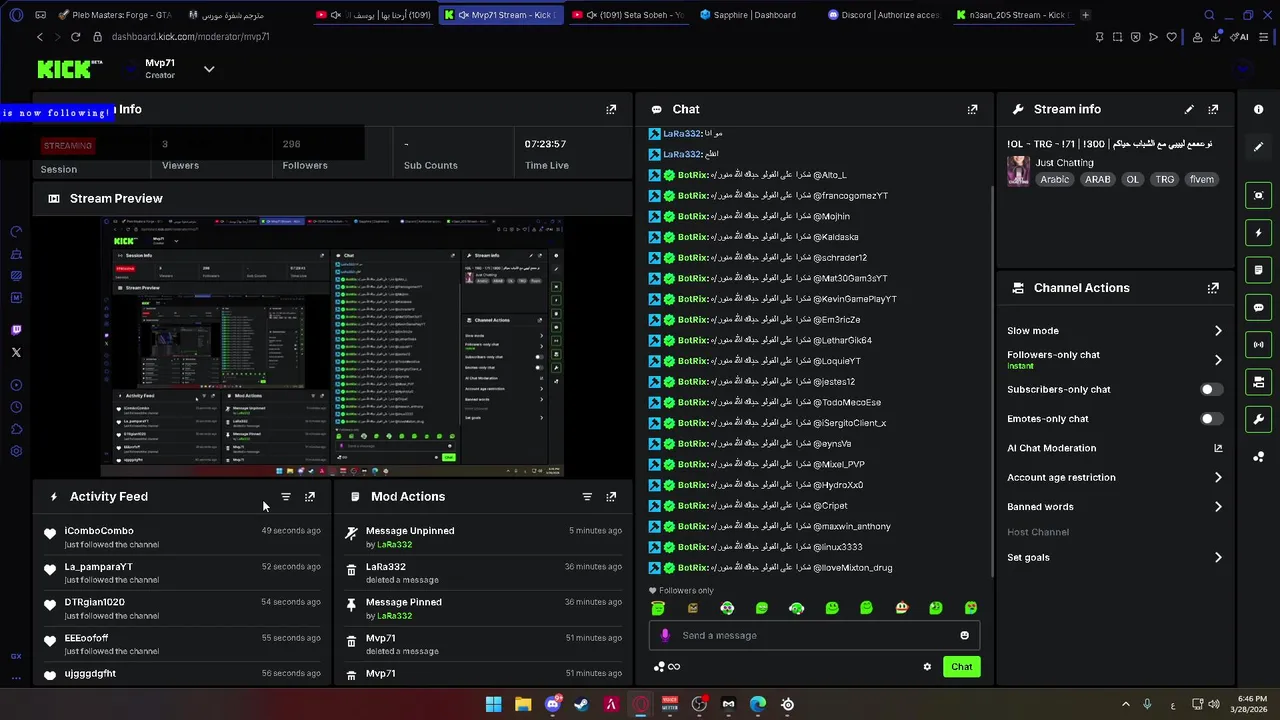The width and height of the screenshot is (1280, 720).
Task: Pop out the Channel Actions panel
Action: (x=1213, y=288)
